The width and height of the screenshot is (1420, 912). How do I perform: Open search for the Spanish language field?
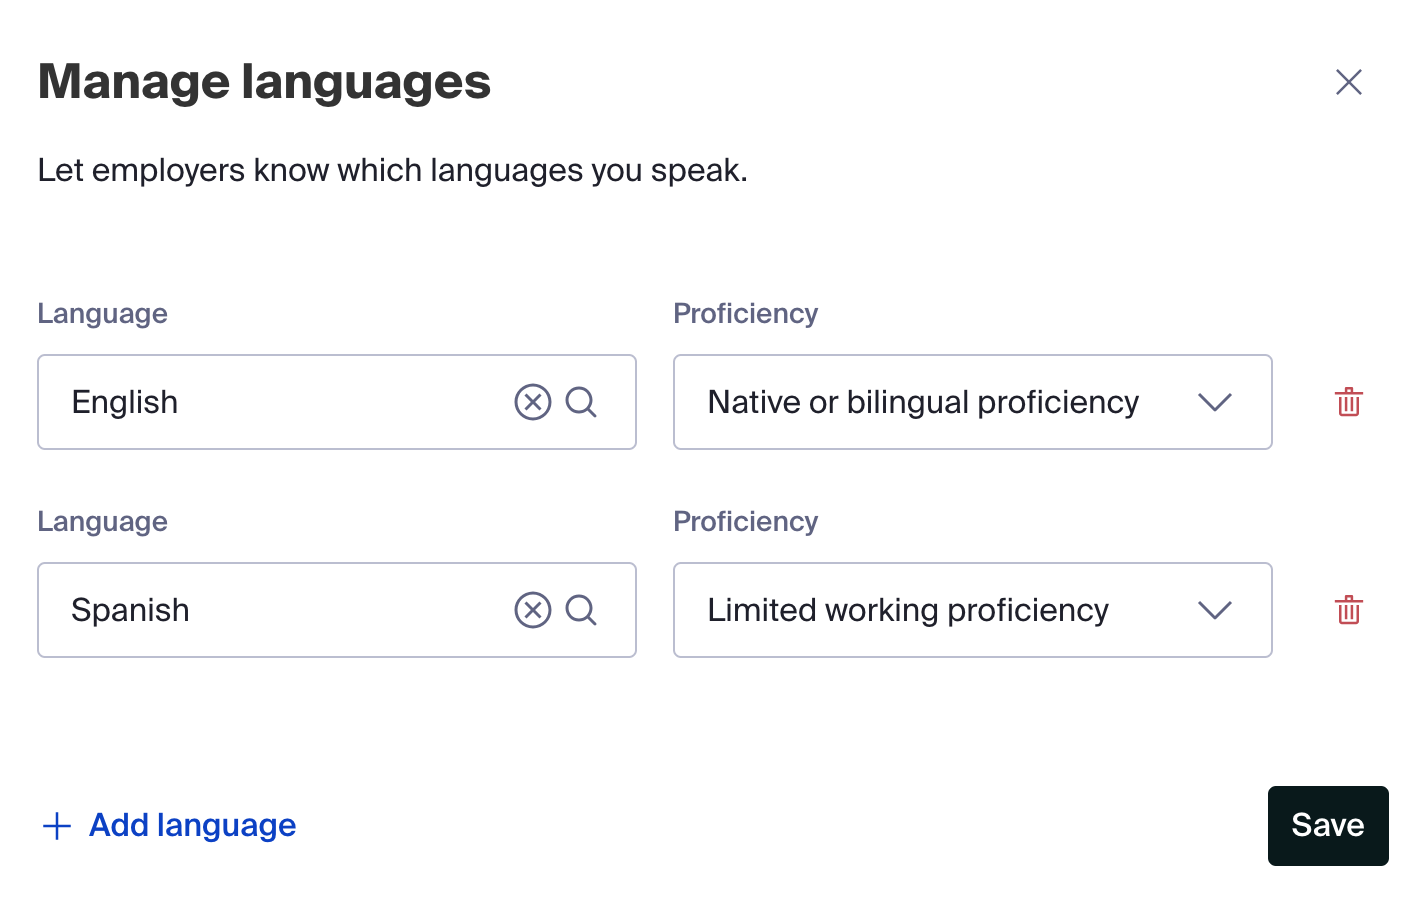[x=582, y=610]
